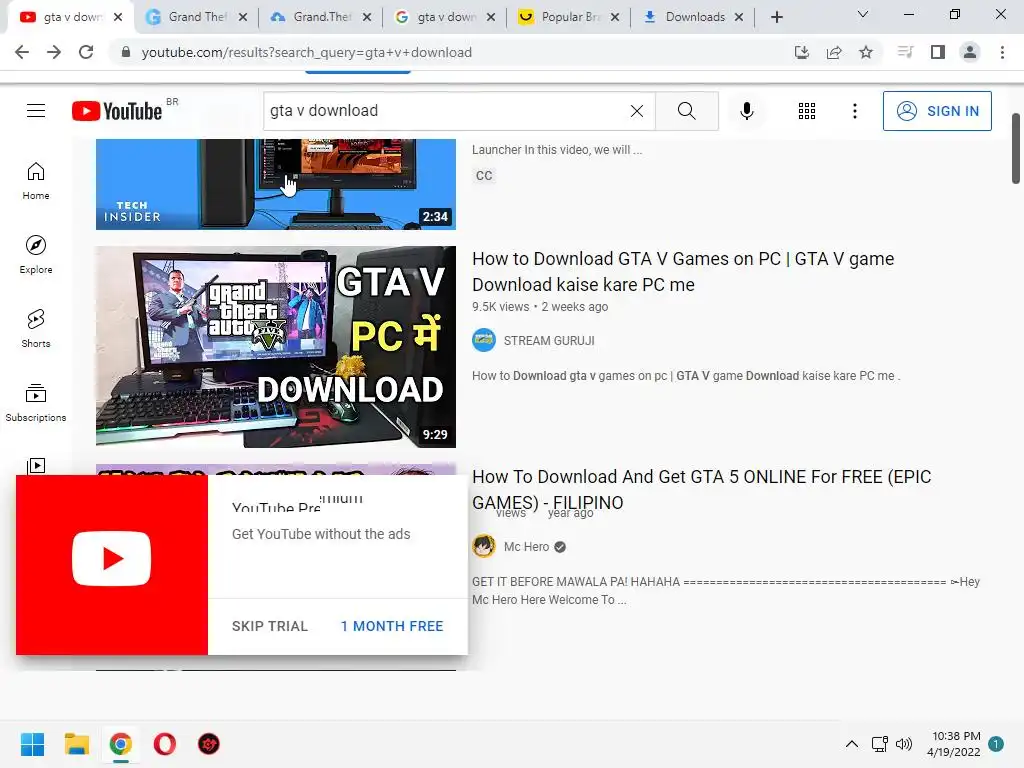Open YouTube settings three-dot menu
This screenshot has width=1024, height=768.
click(854, 111)
